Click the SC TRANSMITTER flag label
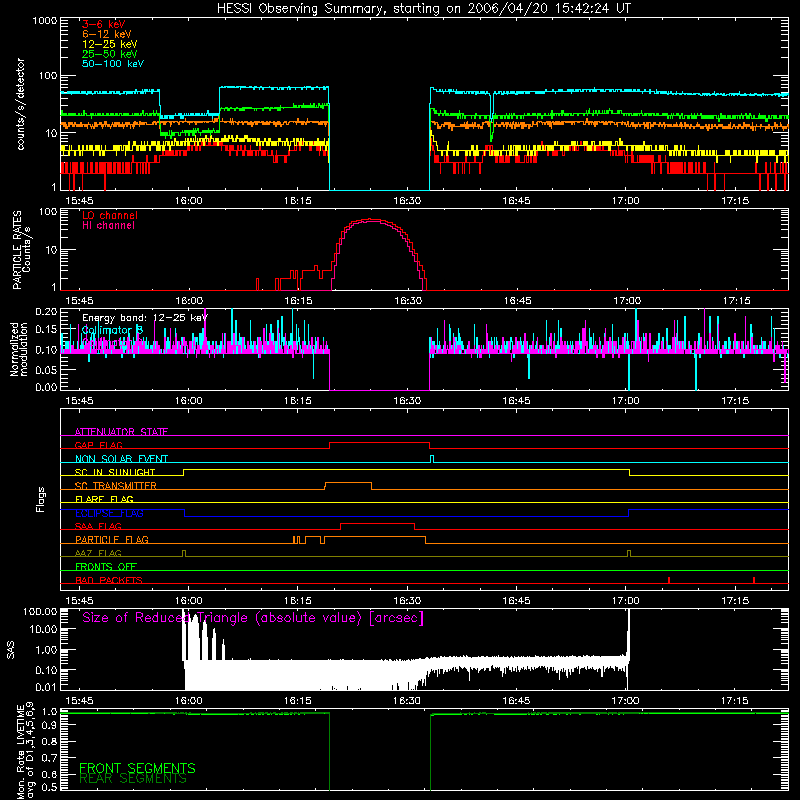The width and height of the screenshot is (800, 800). pos(116,486)
